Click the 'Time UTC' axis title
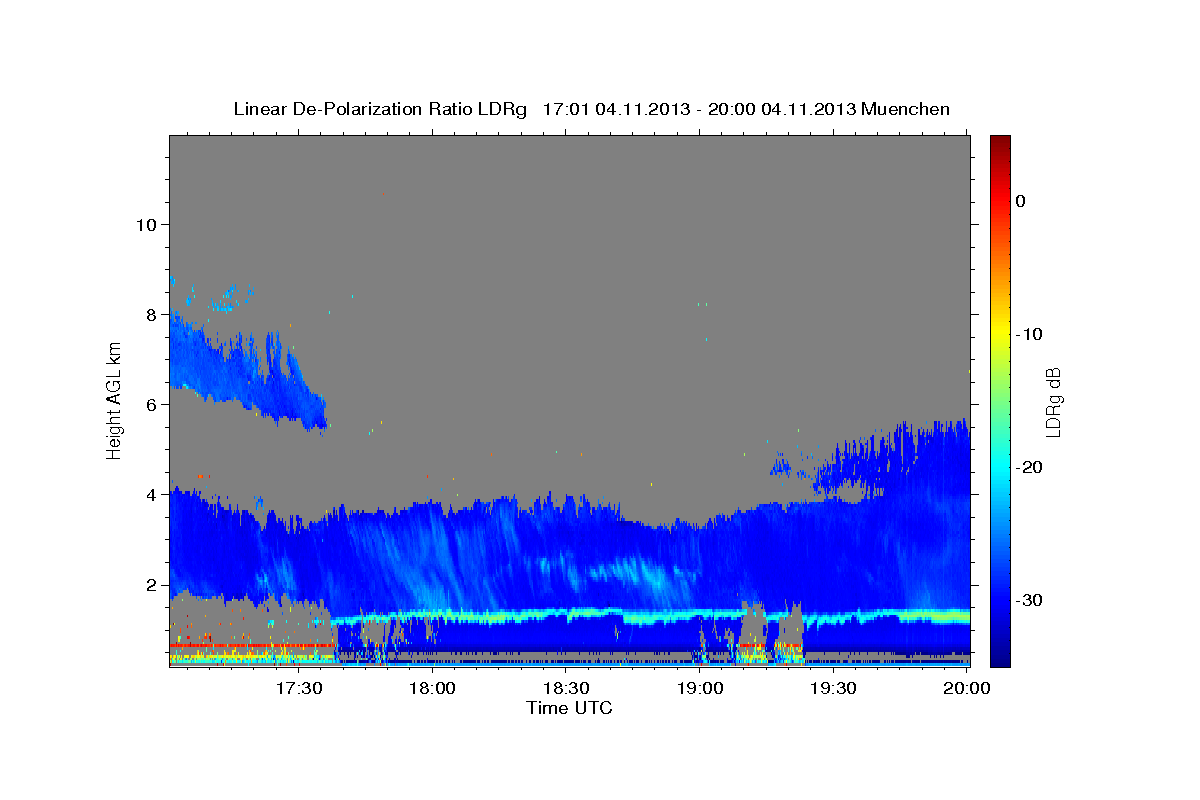This screenshot has width=1200, height=800. pyautogui.click(x=569, y=708)
